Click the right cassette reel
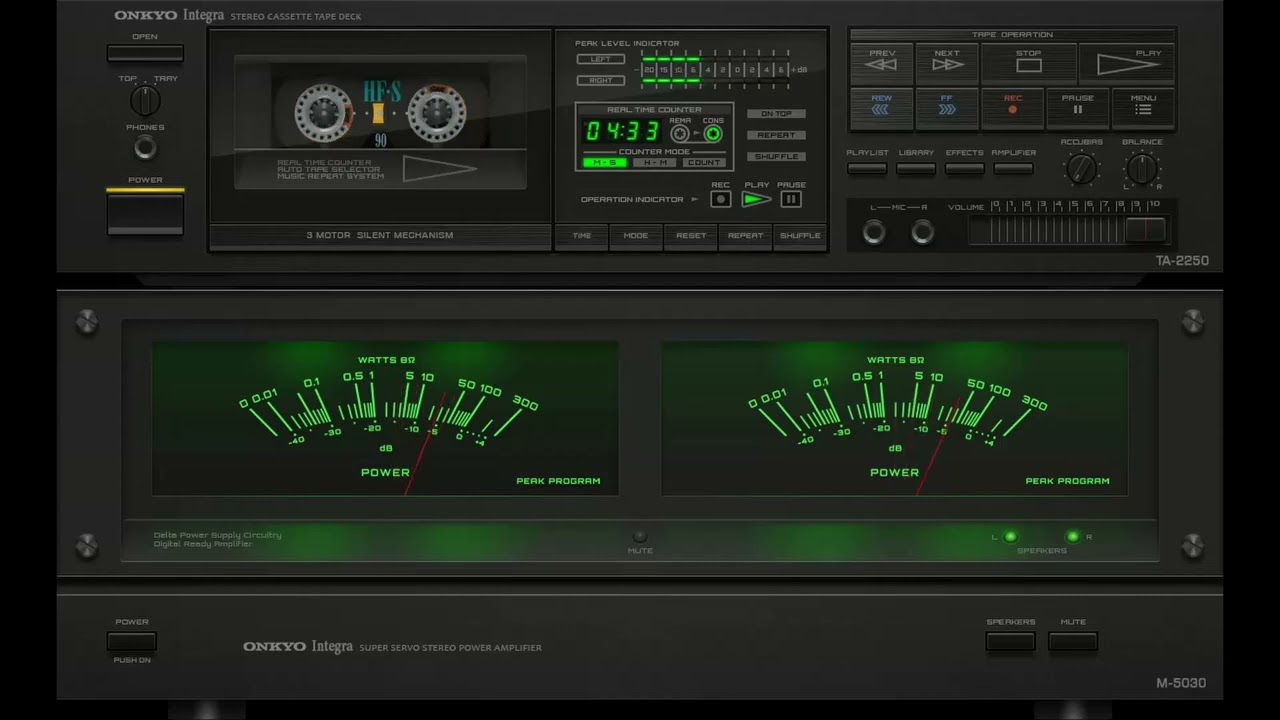This screenshot has height=720, width=1280. [437, 113]
